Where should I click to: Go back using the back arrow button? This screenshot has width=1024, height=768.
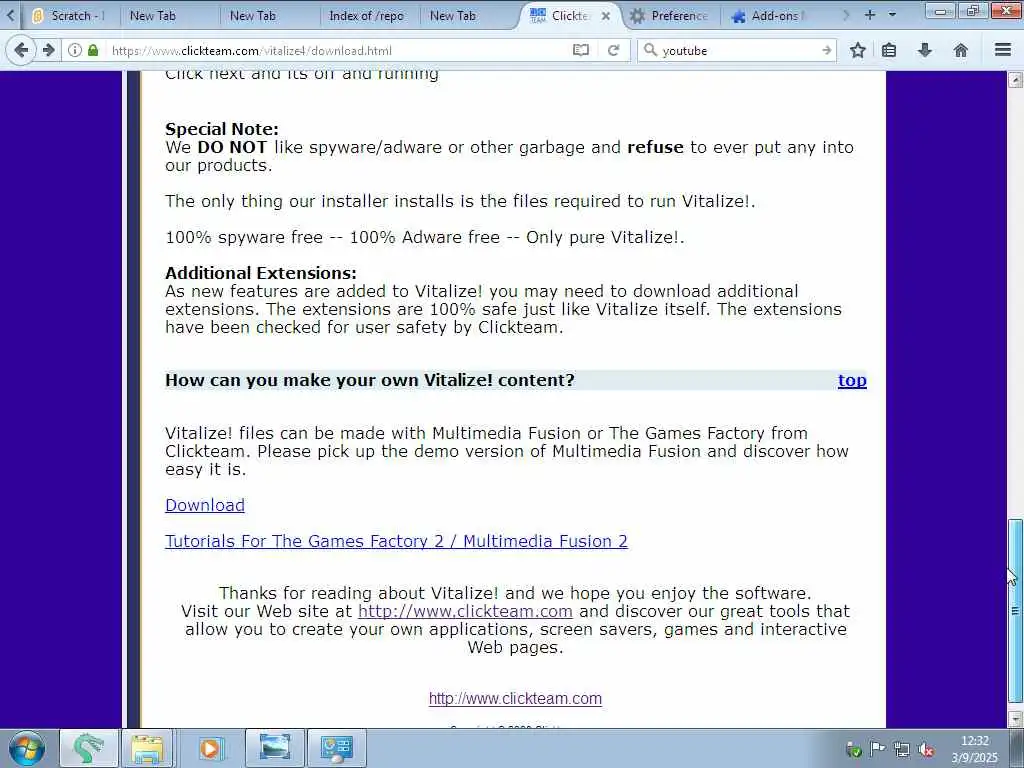21,50
